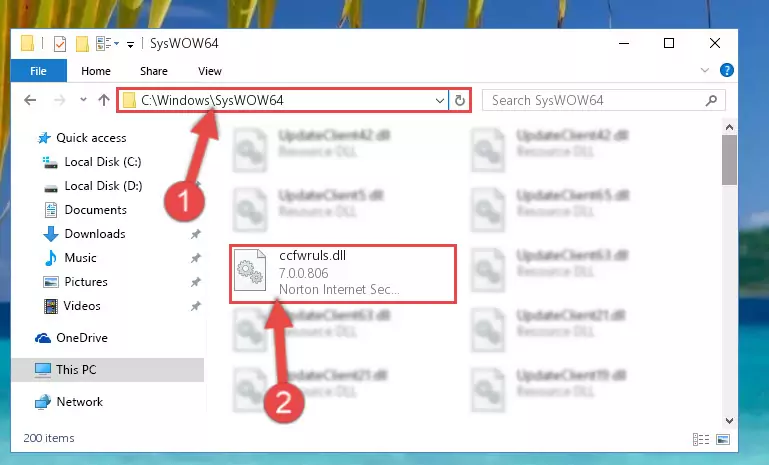Select OneDrive in navigation pane
769x465 pixels.
pos(81,338)
